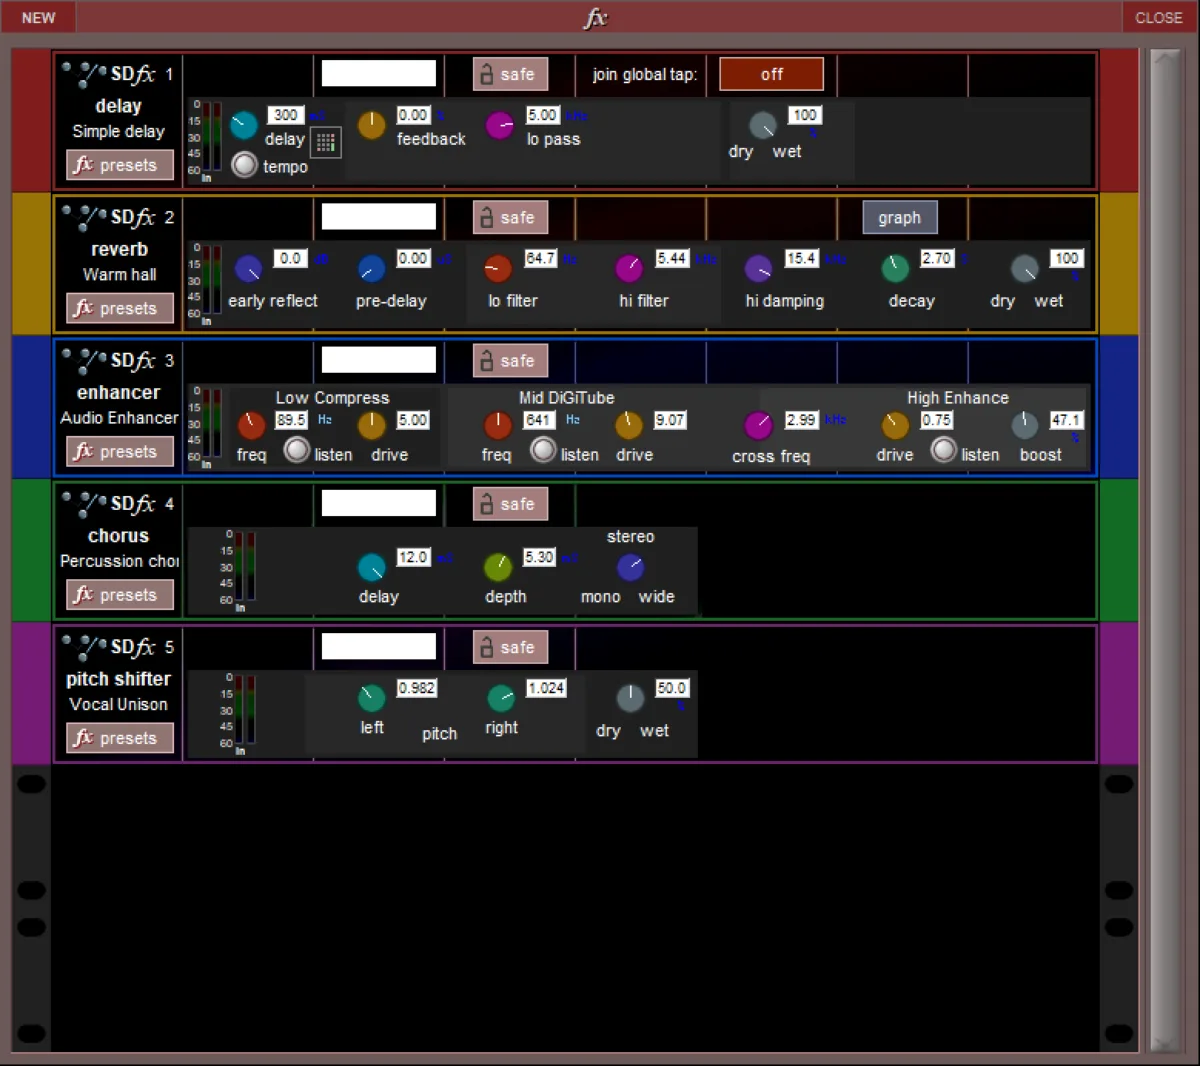Click the cross freq knob
The image size is (1200, 1066).
point(759,425)
